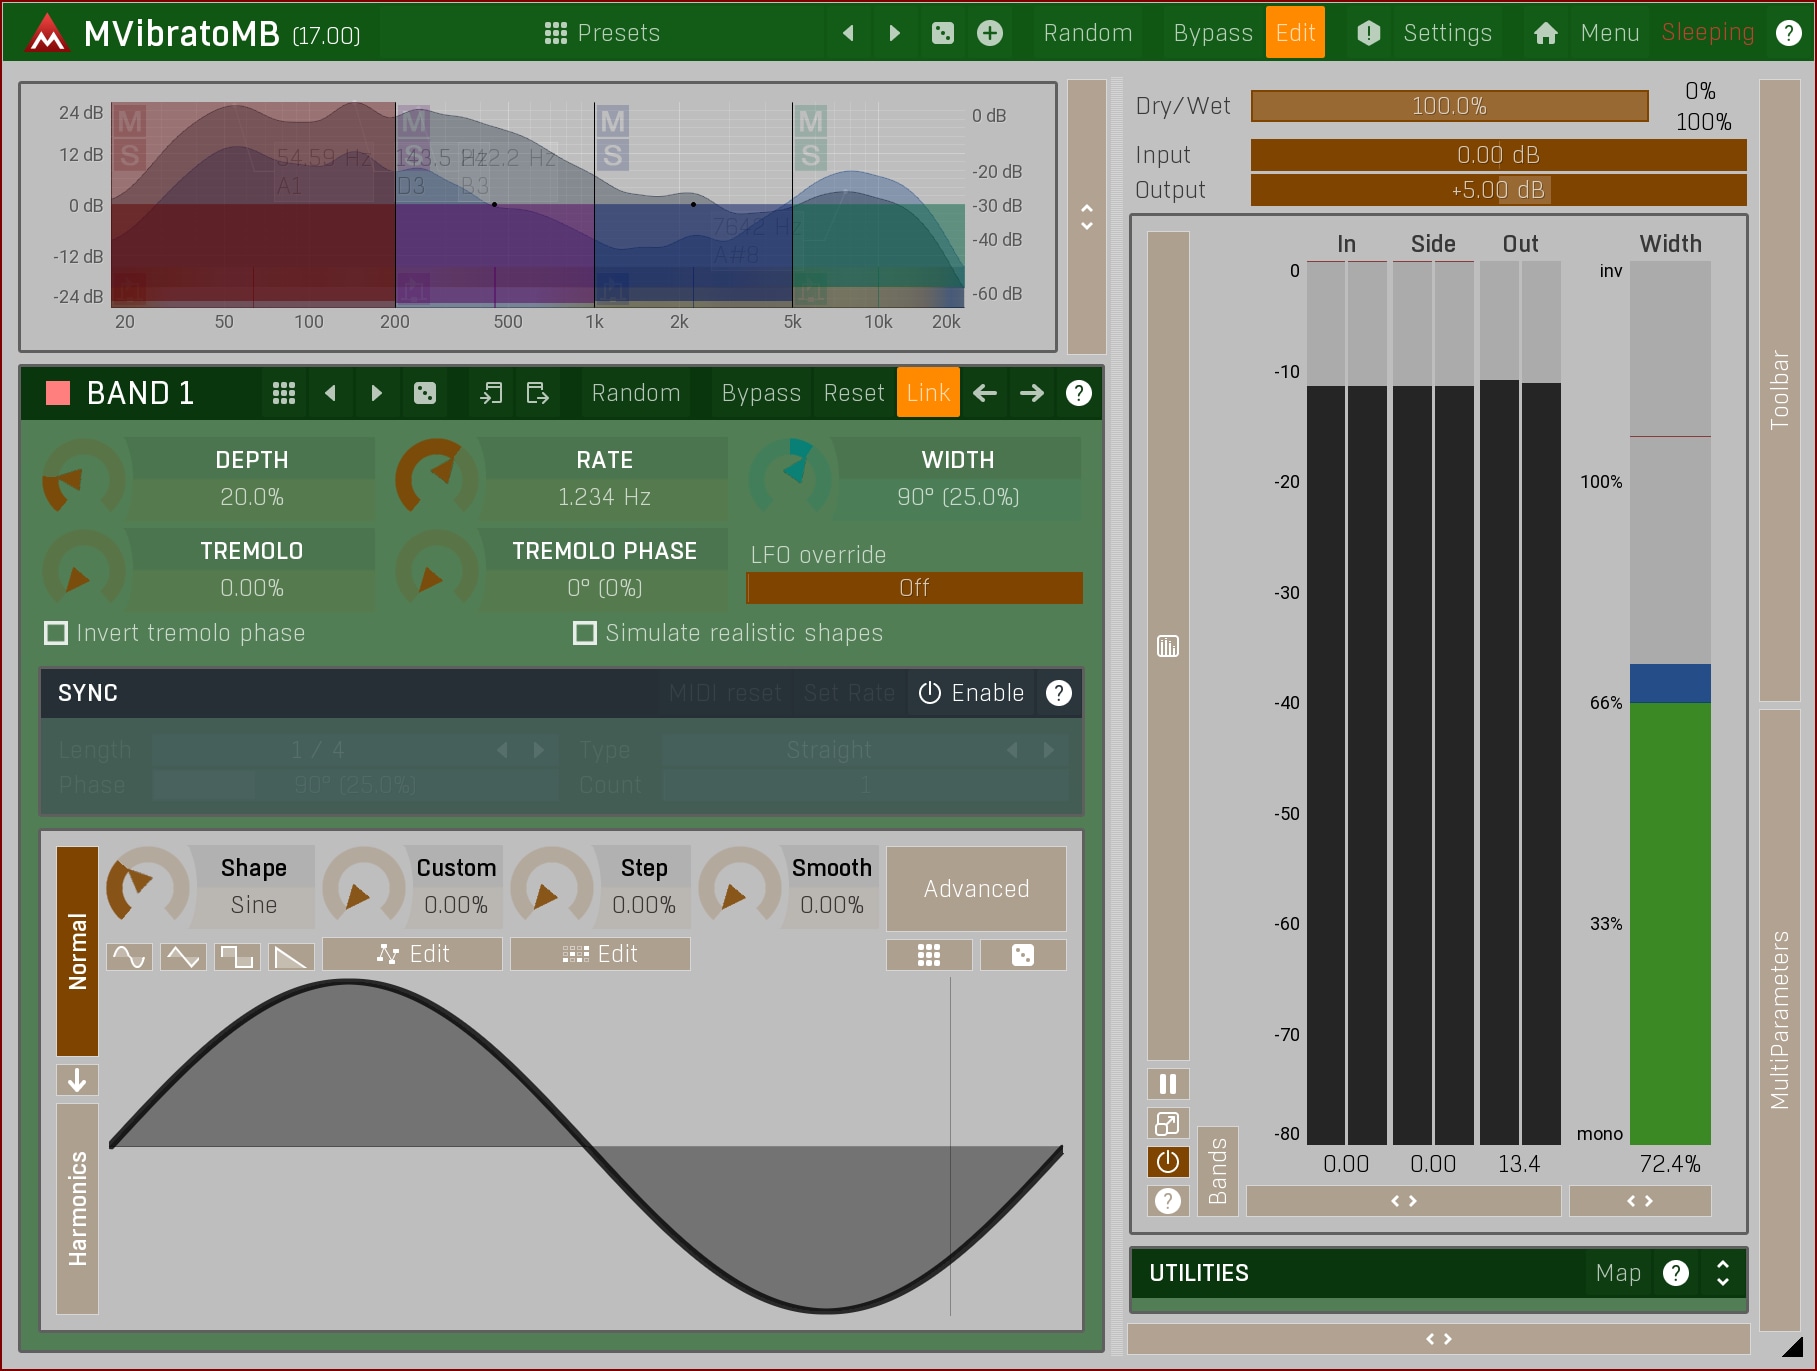This screenshot has height=1371, width=1817.
Task: Select the sine wave shape icon
Action: click(129, 957)
